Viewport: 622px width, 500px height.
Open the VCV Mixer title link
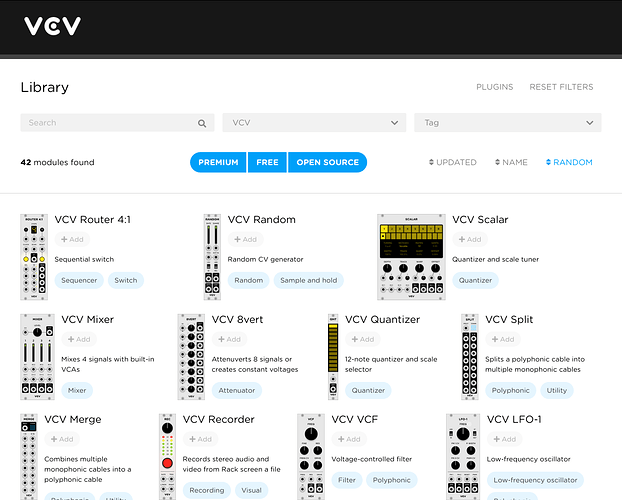[87, 319]
